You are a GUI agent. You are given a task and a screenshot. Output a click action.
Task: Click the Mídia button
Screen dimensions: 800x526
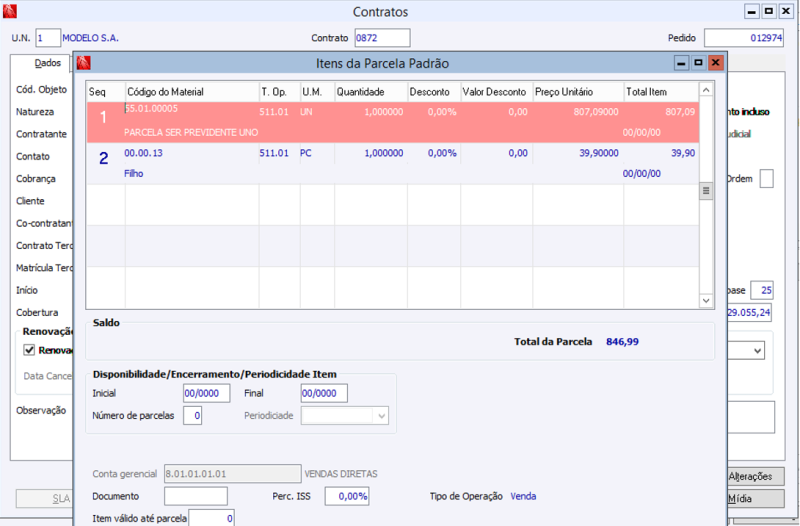(x=755, y=498)
